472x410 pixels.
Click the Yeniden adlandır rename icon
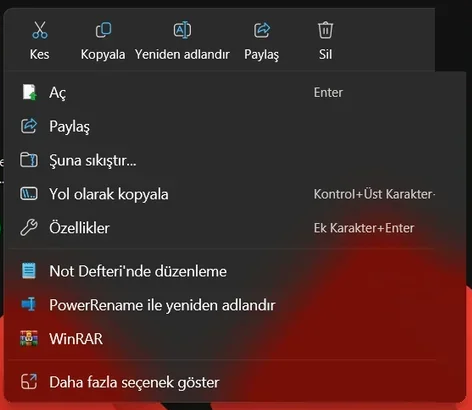(182, 30)
